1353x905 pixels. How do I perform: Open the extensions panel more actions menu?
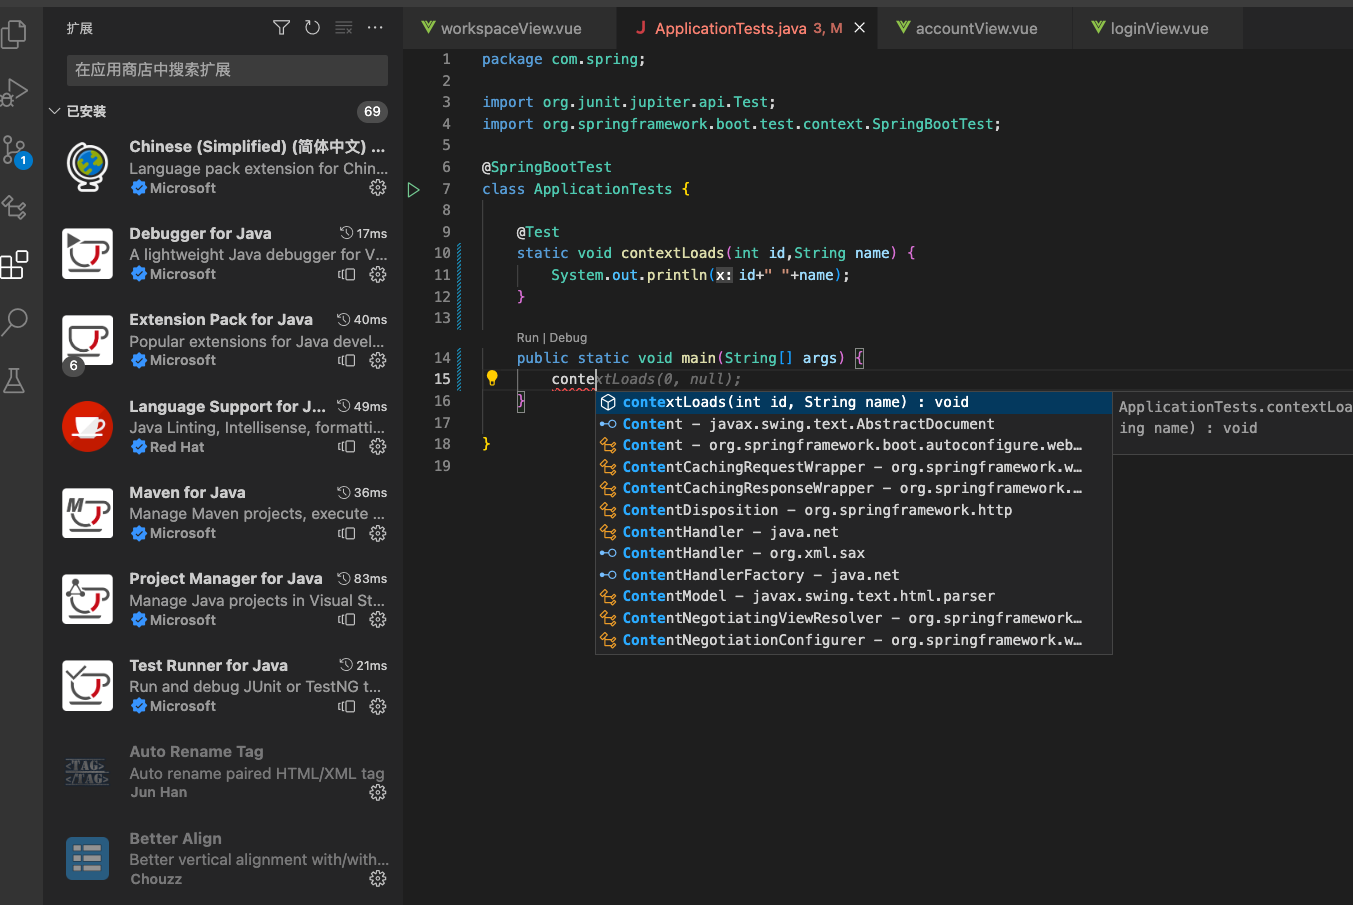click(x=375, y=28)
